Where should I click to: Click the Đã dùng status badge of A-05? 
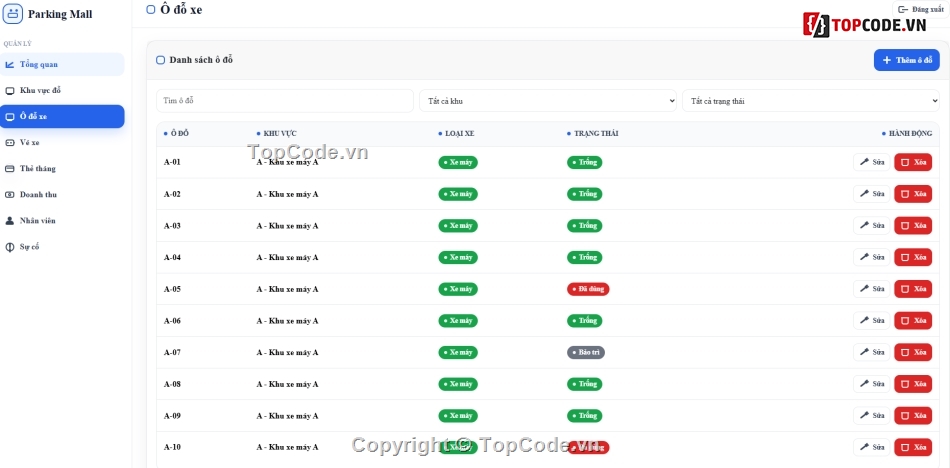click(x=588, y=289)
